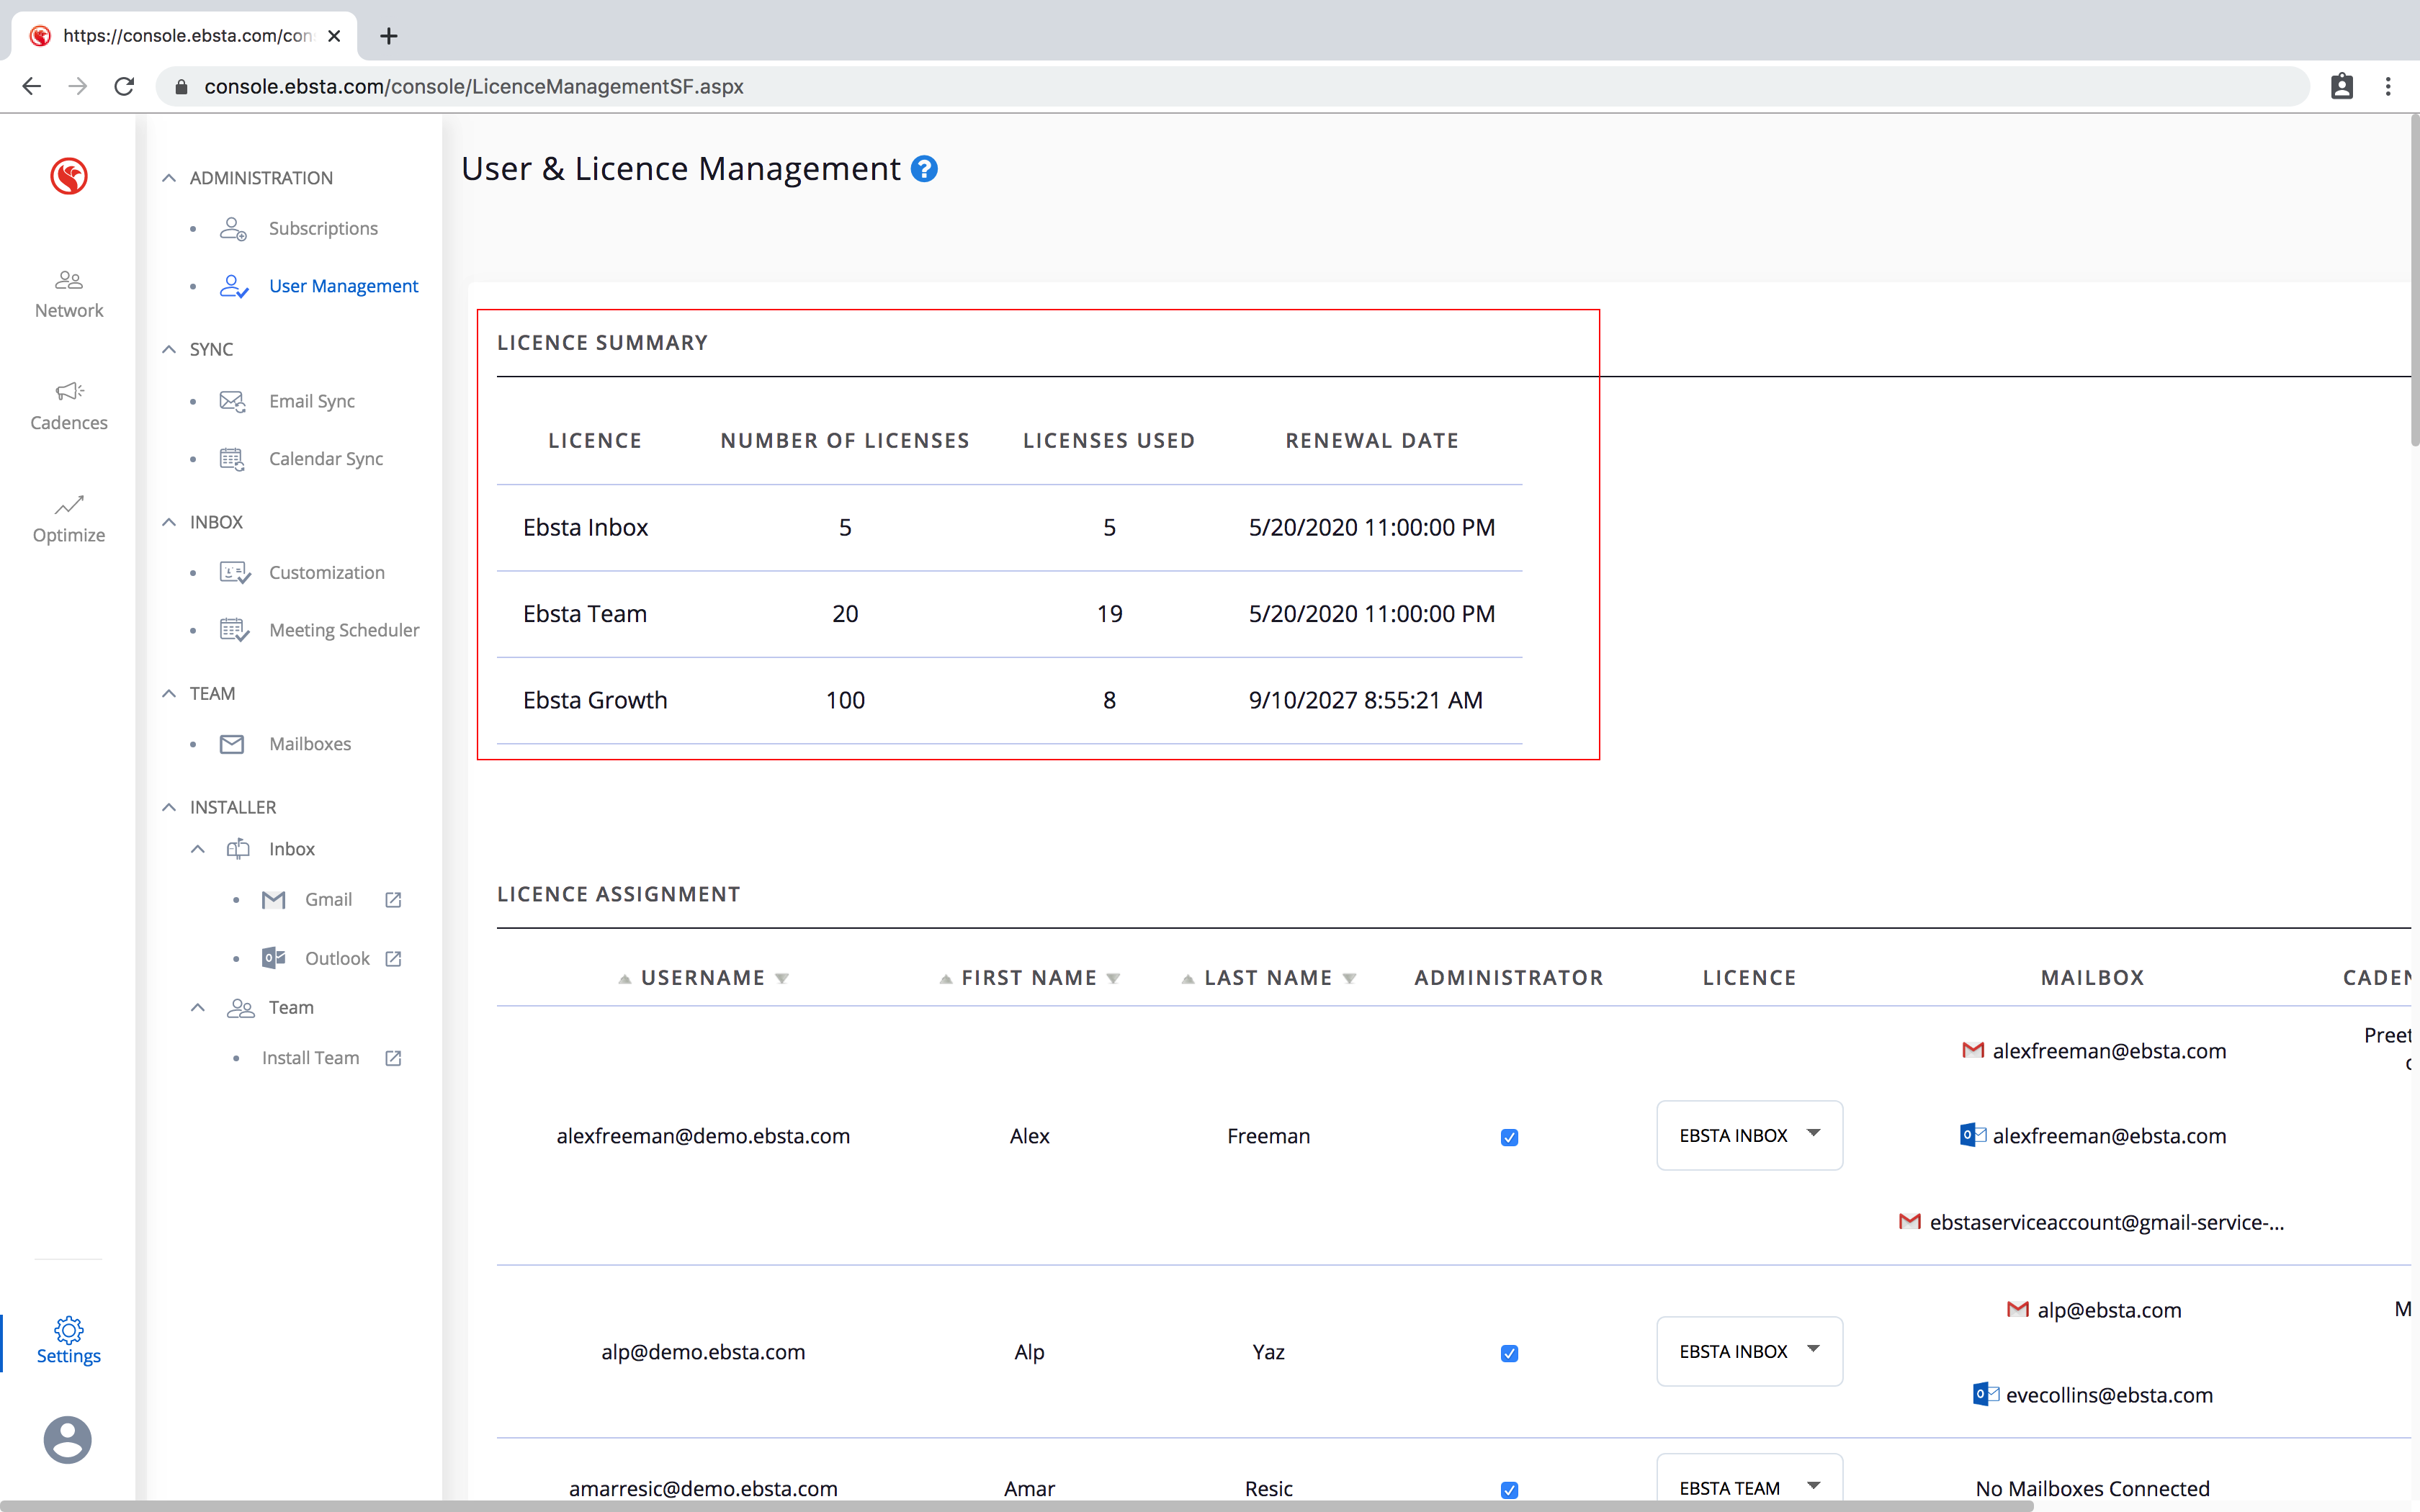This screenshot has width=2420, height=1512.
Task: Toggle administrator checkbox for Alex Freeman
Action: pyautogui.click(x=1509, y=1137)
